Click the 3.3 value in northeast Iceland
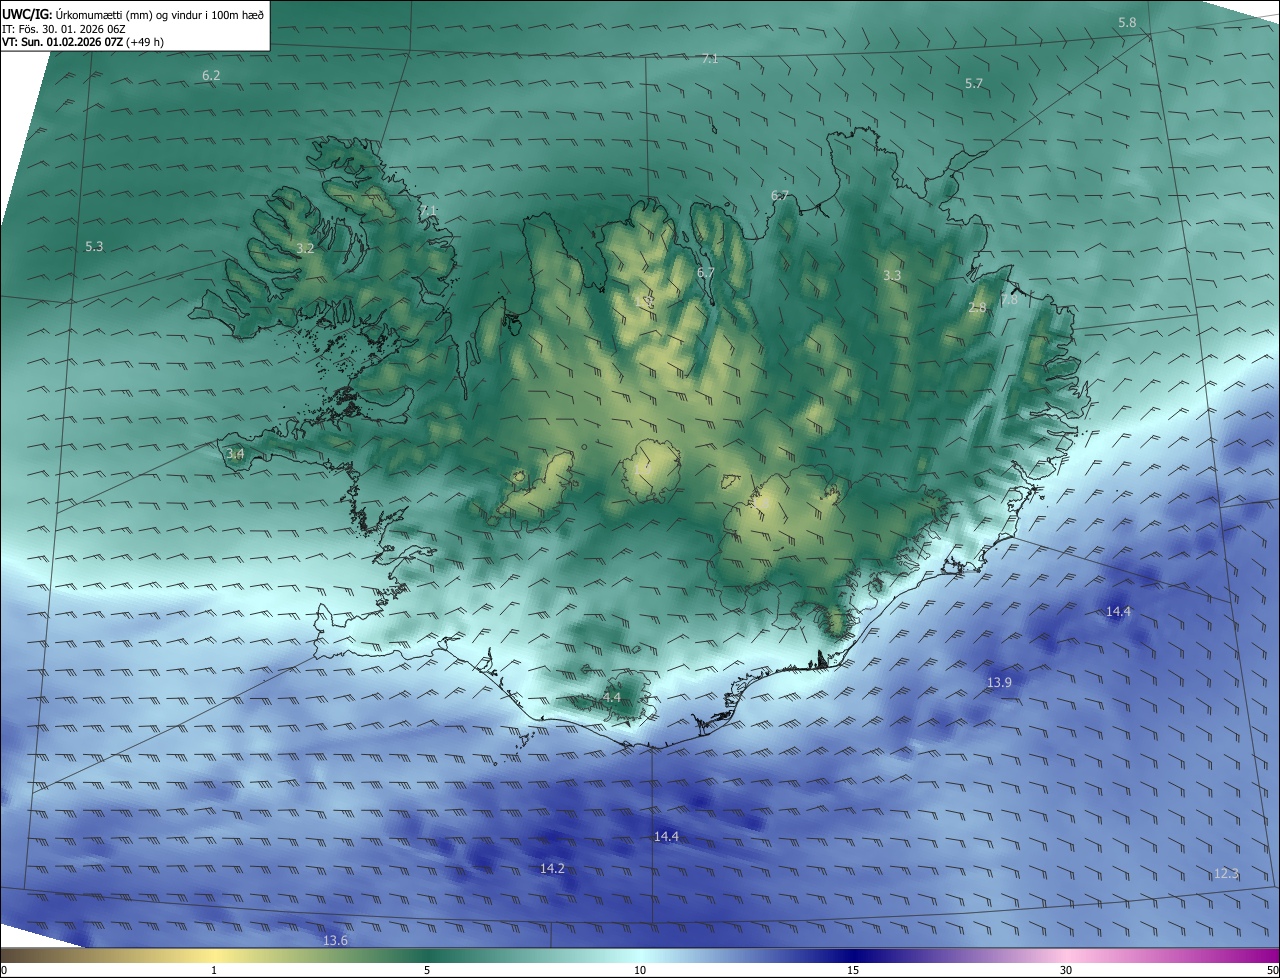The width and height of the screenshot is (1280, 978). click(892, 275)
